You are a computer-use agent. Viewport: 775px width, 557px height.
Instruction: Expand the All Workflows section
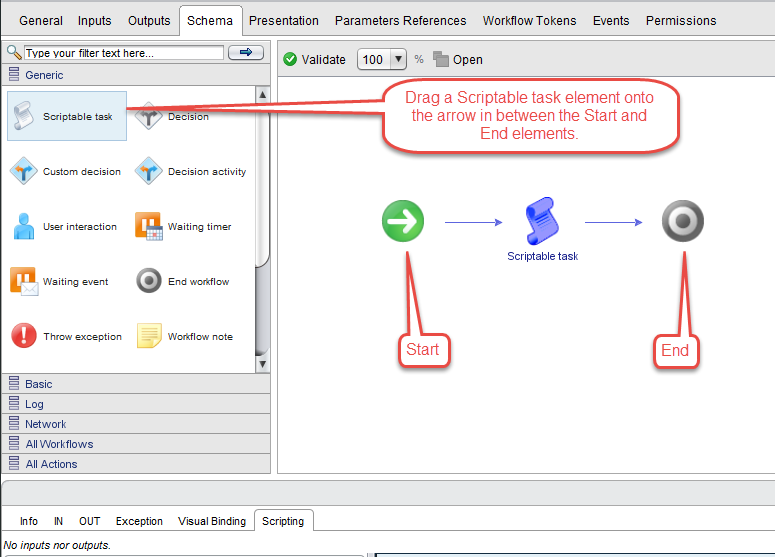click(59, 444)
